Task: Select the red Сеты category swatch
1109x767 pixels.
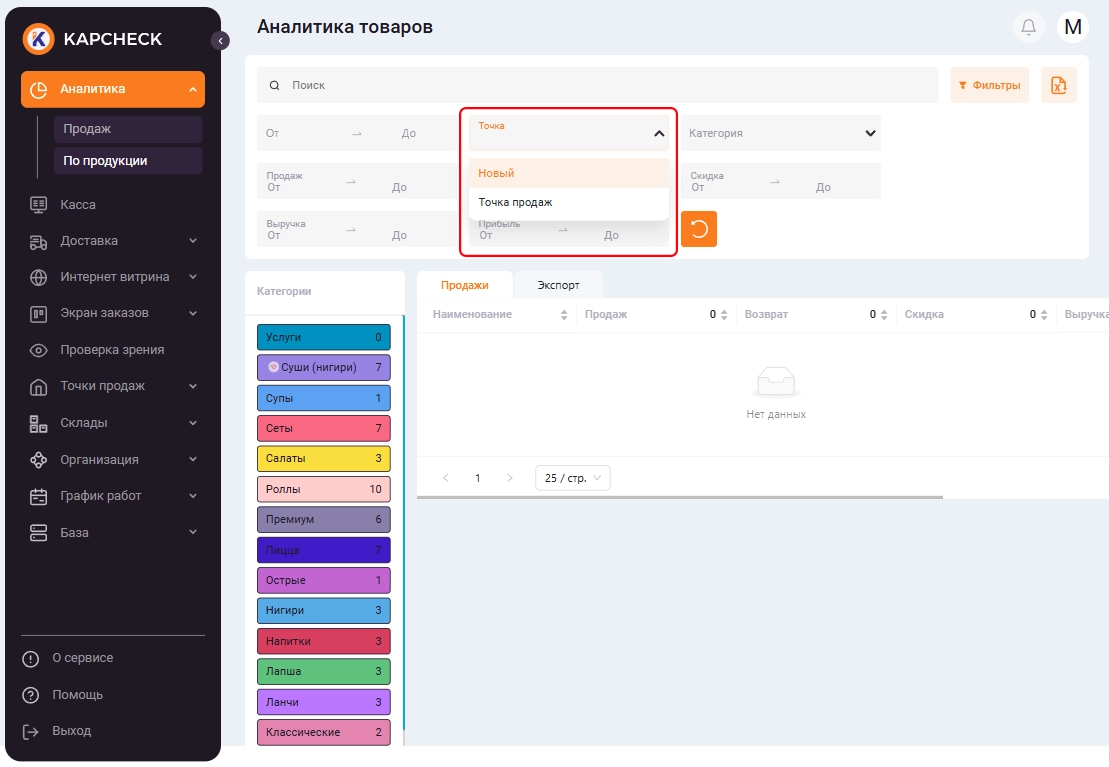Action: coord(323,429)
